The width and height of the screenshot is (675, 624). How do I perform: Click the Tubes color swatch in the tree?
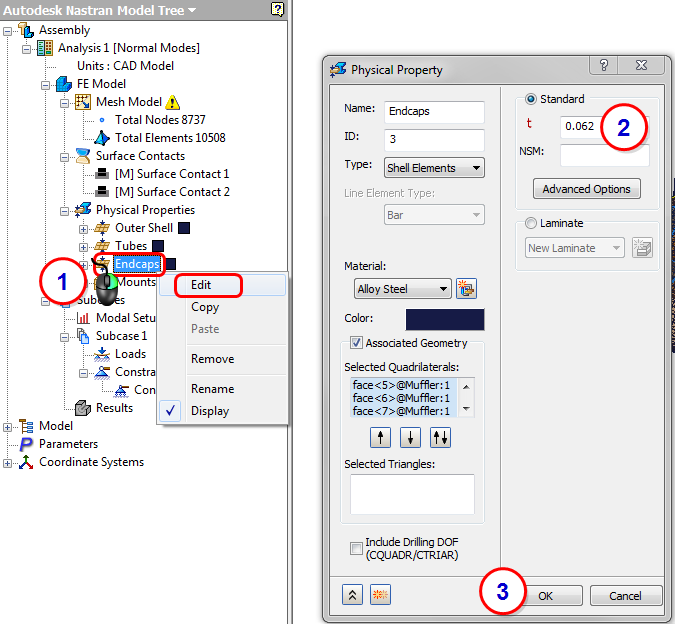(x=158, y=246)
